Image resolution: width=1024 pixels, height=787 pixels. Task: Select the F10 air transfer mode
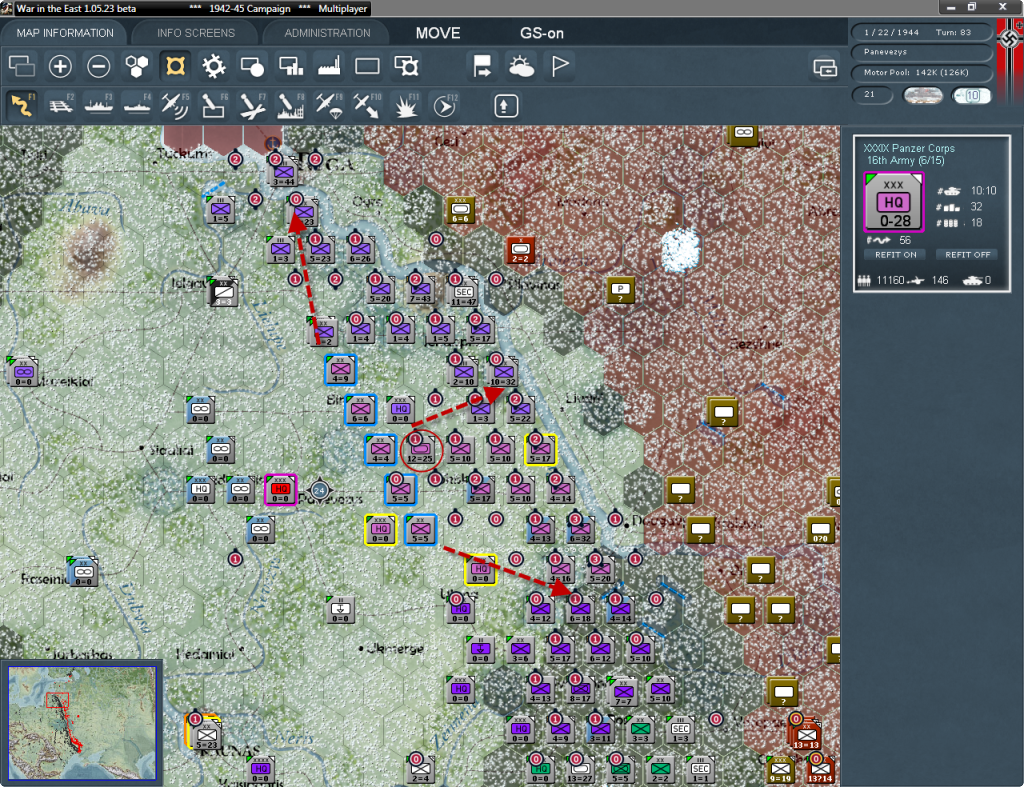point(367,106)
